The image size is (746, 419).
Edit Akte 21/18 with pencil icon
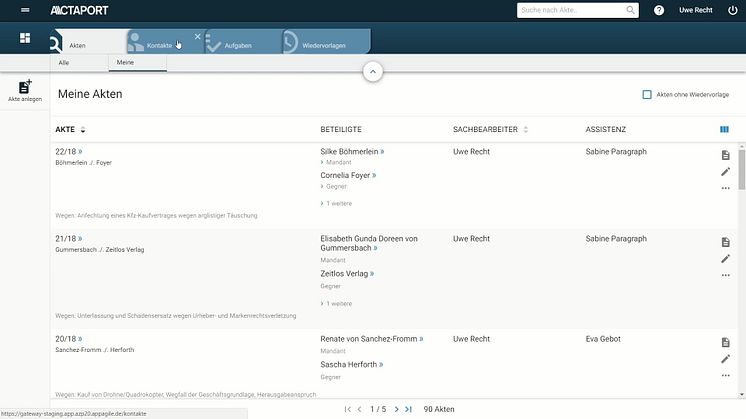725,259
